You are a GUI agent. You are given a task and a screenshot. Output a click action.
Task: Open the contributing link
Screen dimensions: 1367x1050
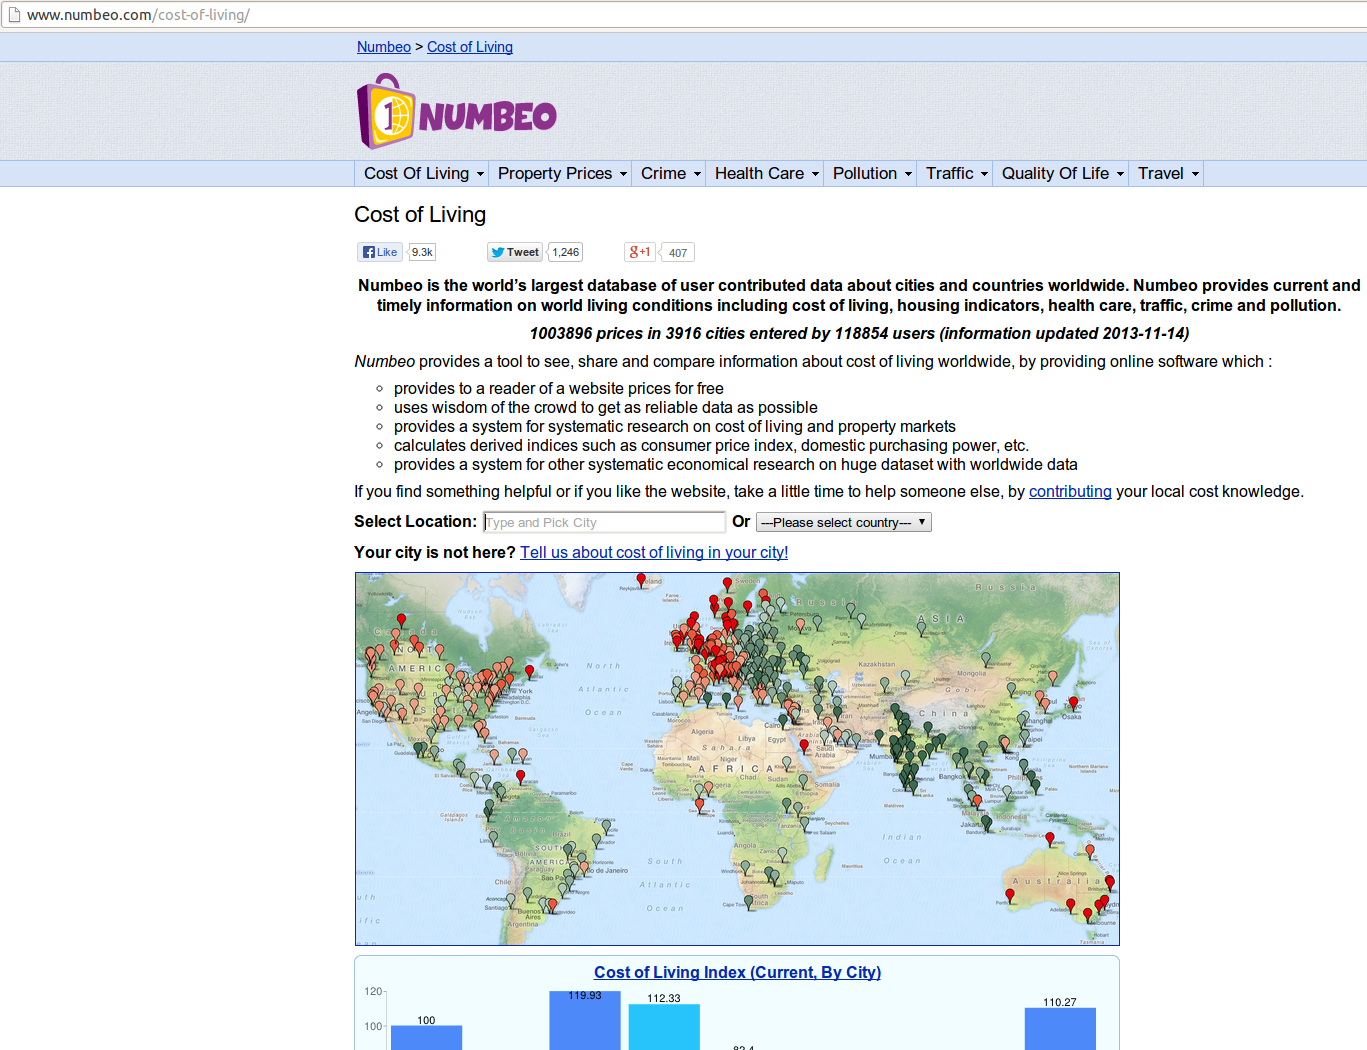1070,491
